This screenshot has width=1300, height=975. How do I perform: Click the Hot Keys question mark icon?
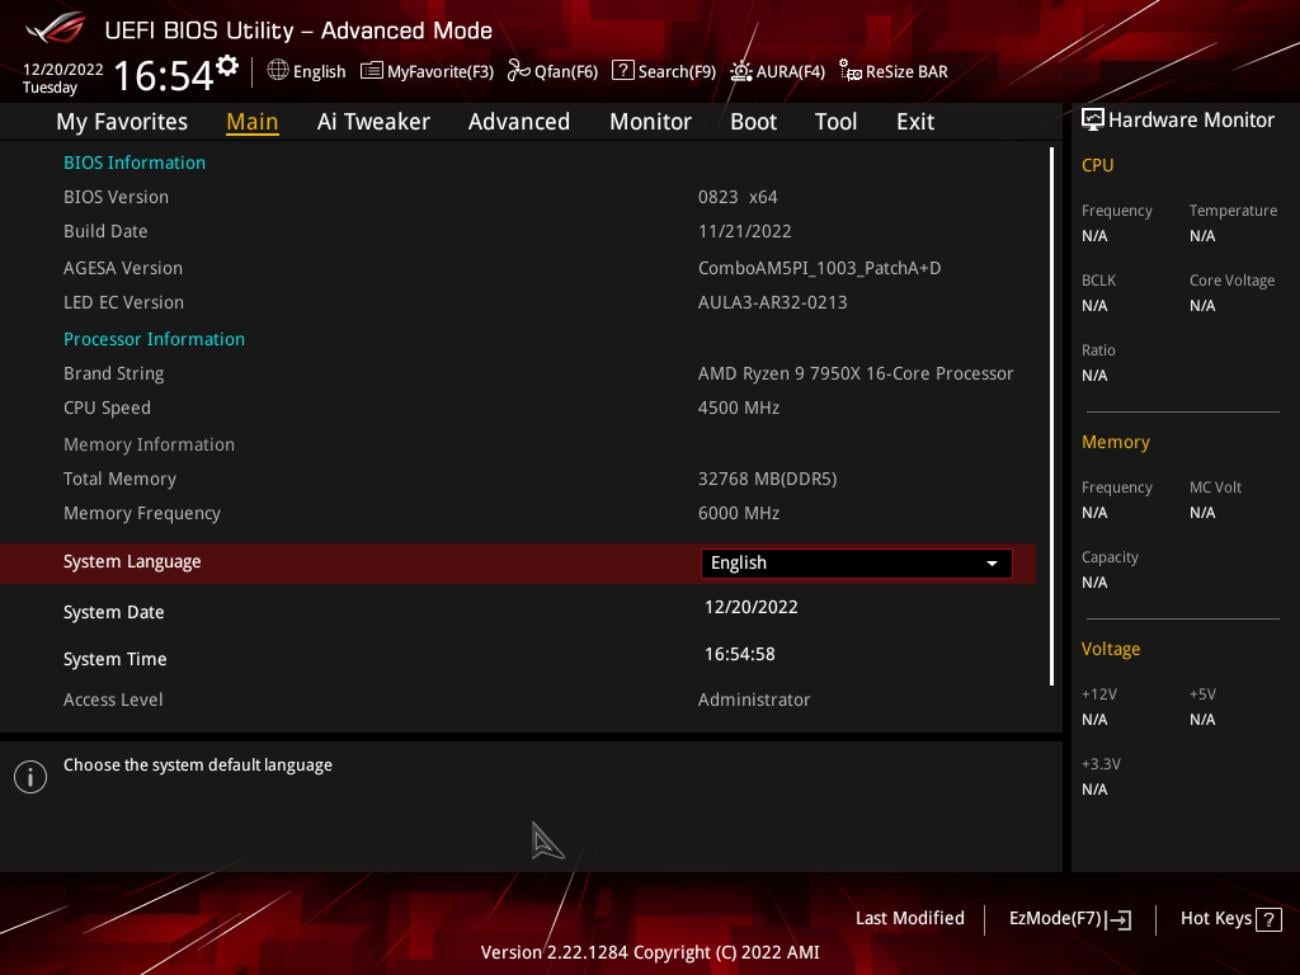coord(1269,920)
